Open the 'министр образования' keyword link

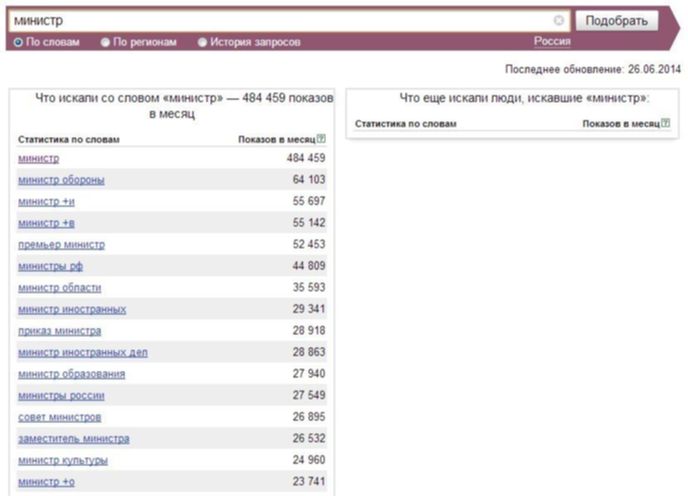[72, 374]
